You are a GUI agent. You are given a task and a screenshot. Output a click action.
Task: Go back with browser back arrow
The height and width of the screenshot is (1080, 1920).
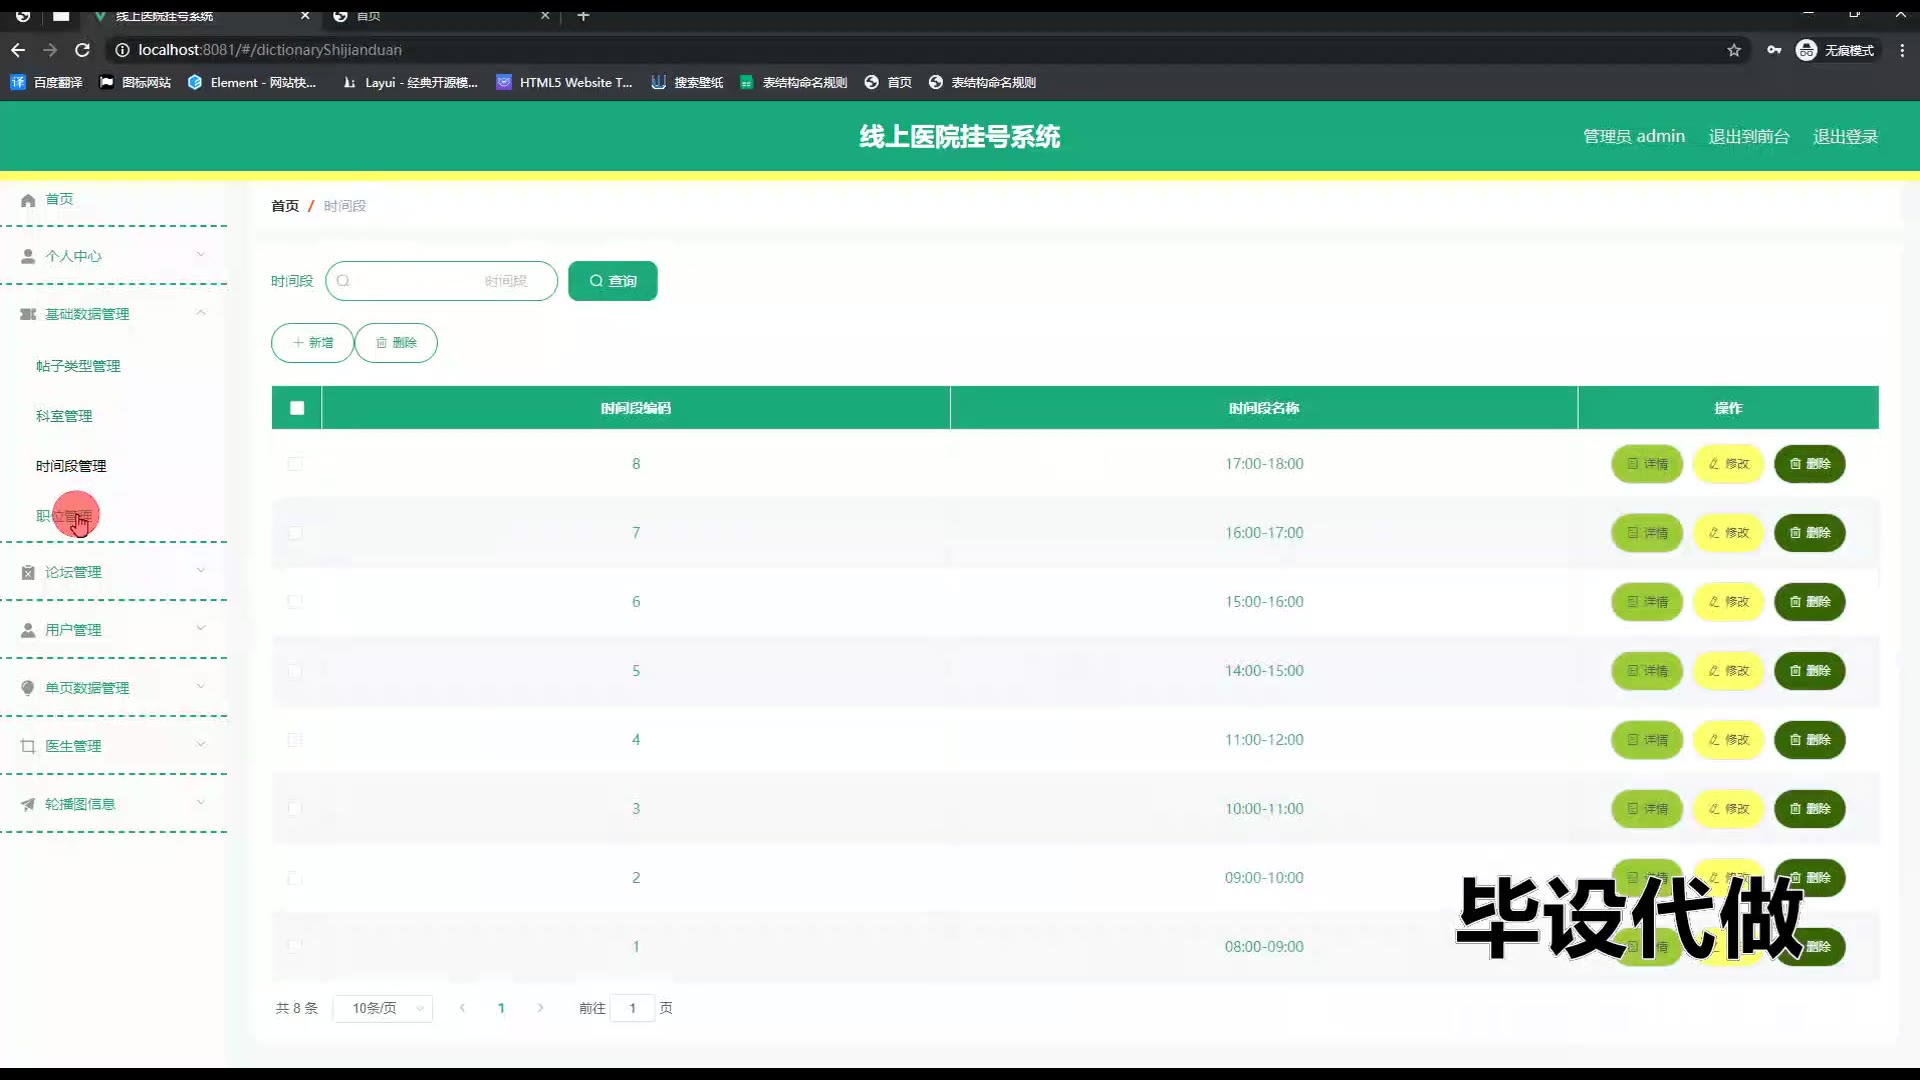(18, 50)
